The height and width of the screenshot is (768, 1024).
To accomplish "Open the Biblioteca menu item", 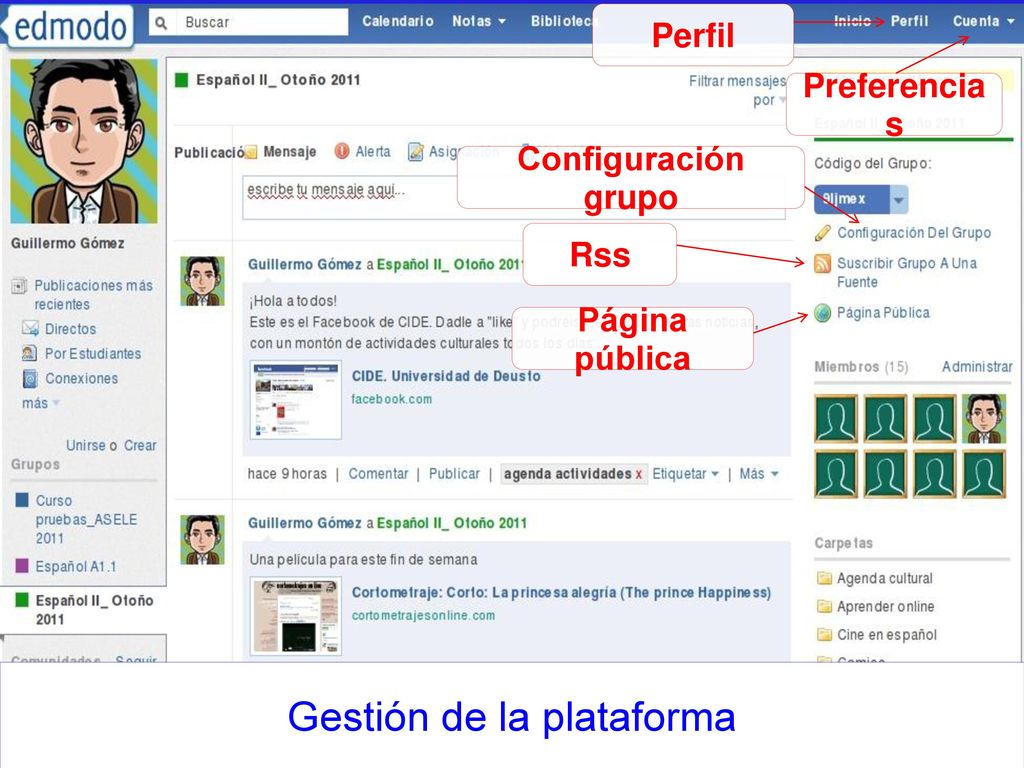I will coord(562,21).
